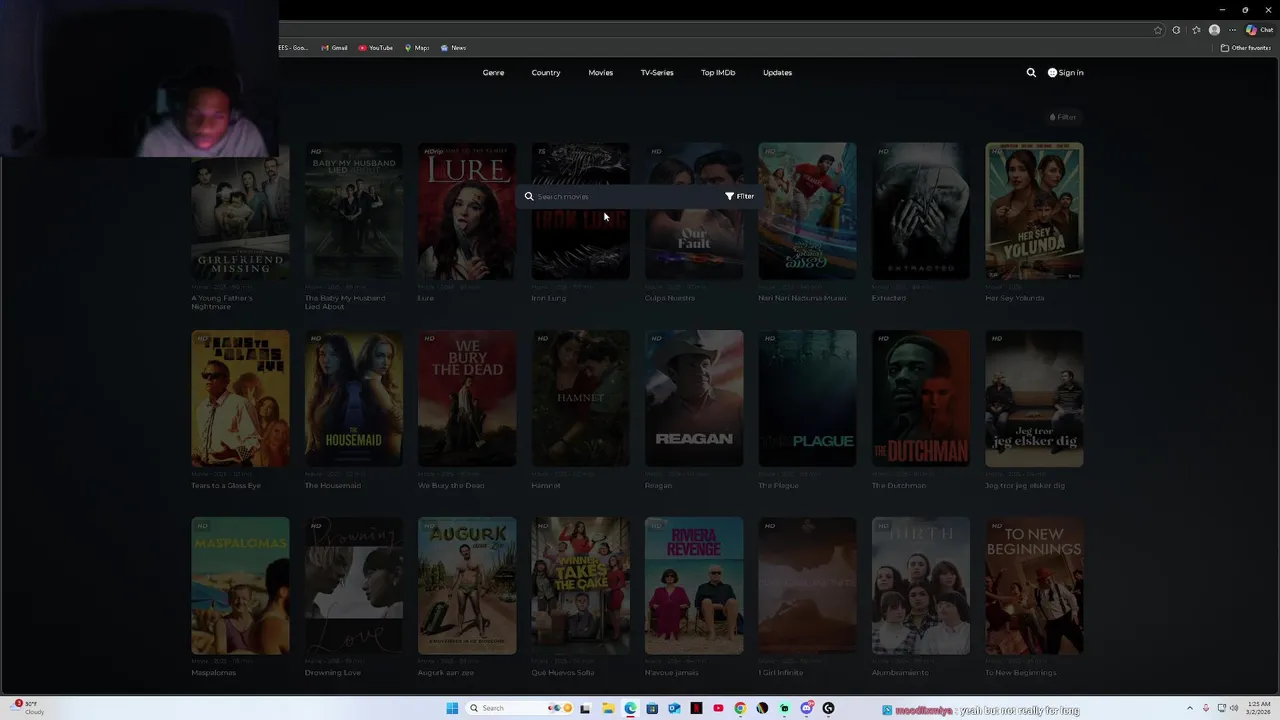Open the Maspalomas poster

point(240,585)
